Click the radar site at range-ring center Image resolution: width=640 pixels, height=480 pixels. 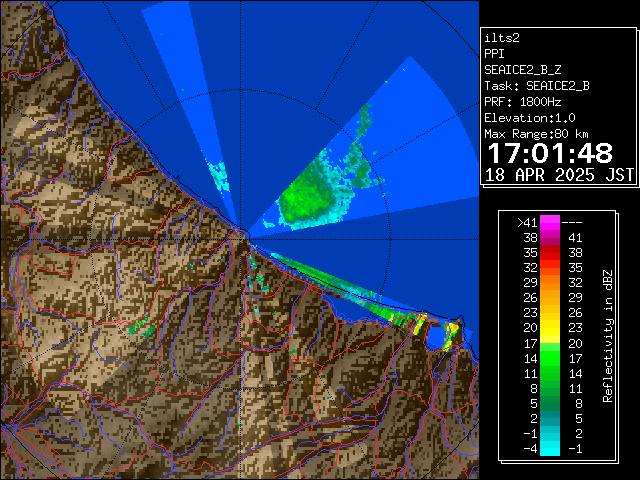click(240, 239)
